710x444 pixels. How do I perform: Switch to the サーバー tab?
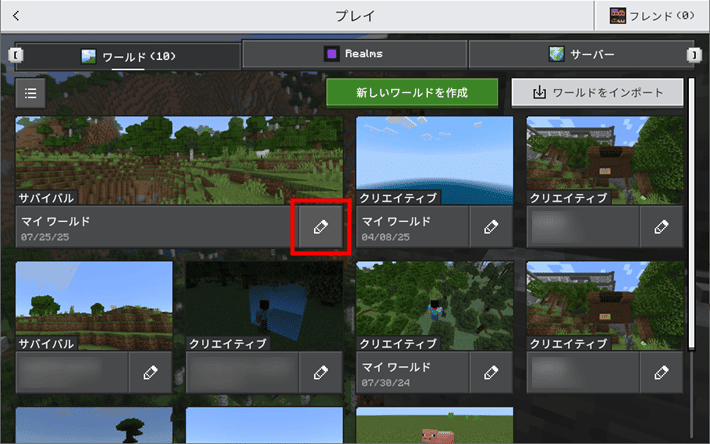tap(581, 54)
